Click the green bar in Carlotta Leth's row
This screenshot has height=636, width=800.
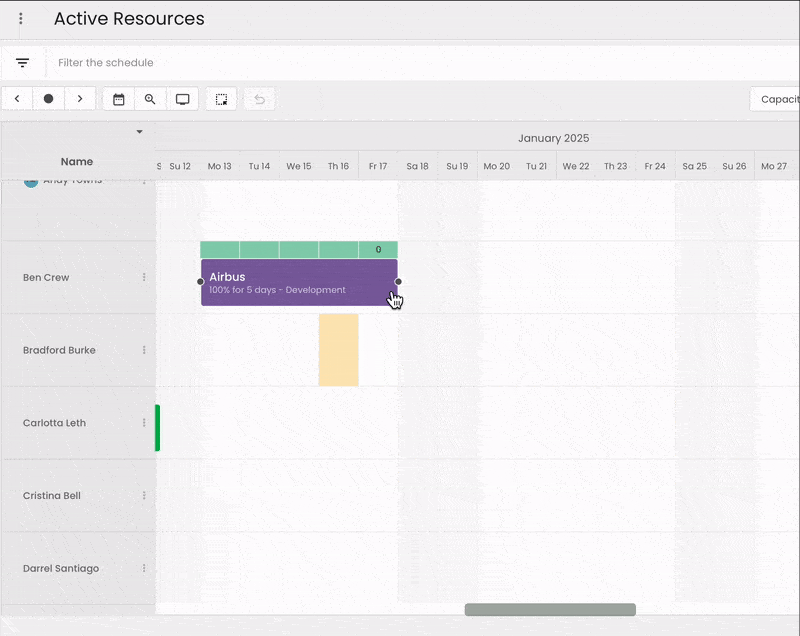(158, 428)
